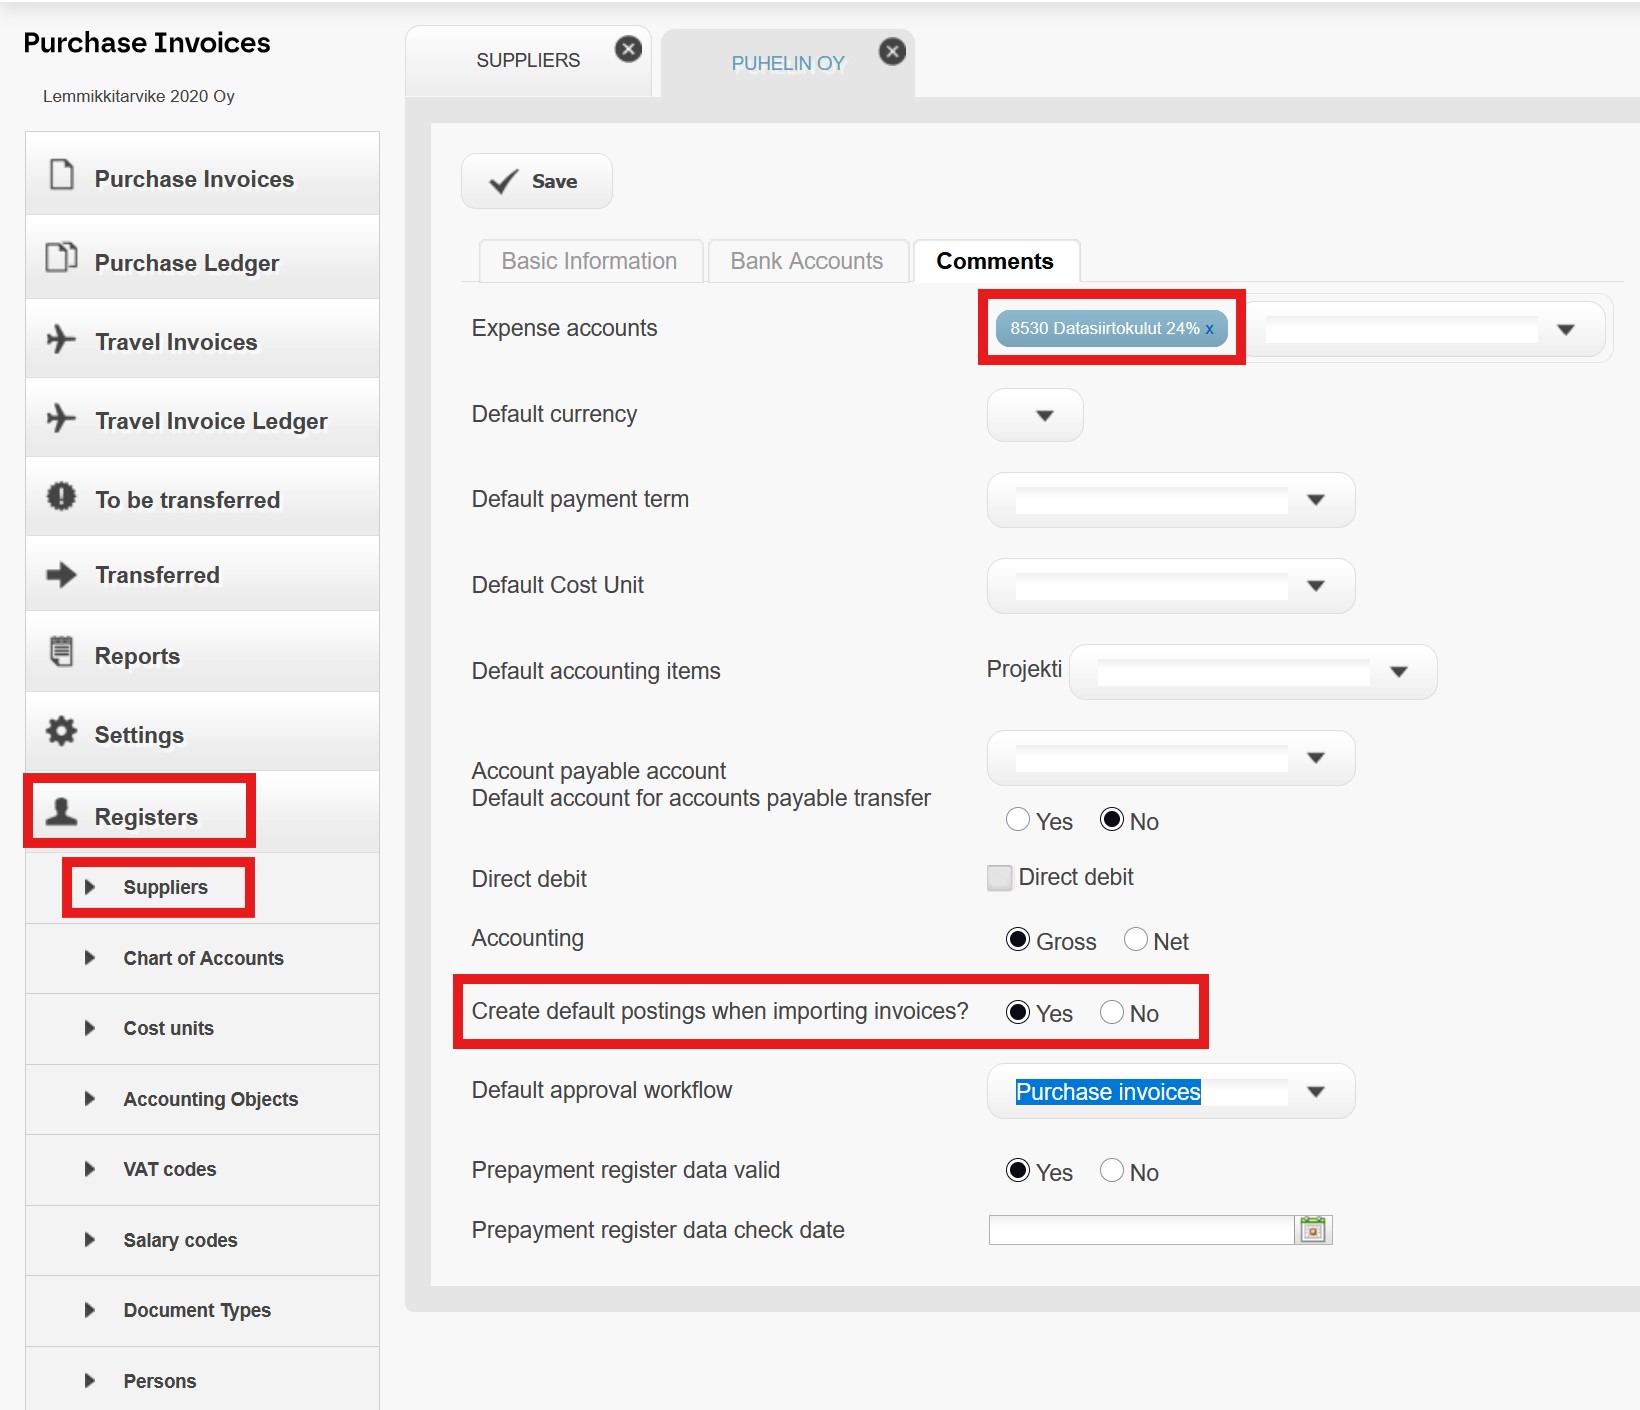Select Yes for create default postings

tap(1018, 1012)
